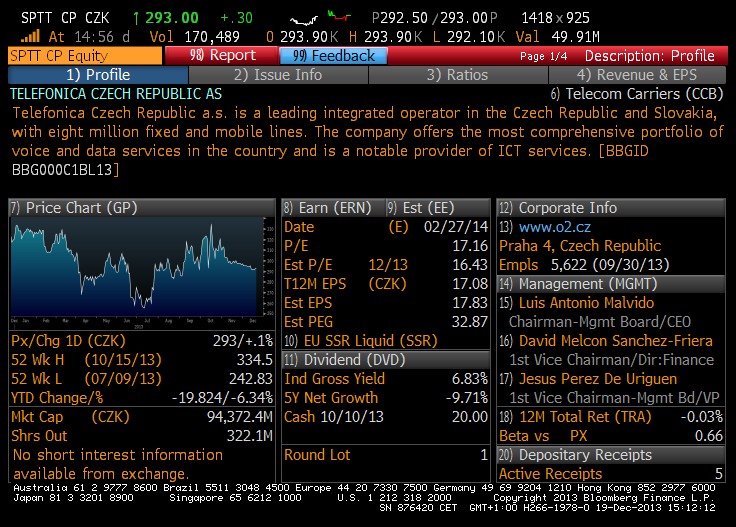The width and height of the screenshot is (736, 527).
Task: Switch to the 1) Profile tab
Action: (x=98, y=75)
